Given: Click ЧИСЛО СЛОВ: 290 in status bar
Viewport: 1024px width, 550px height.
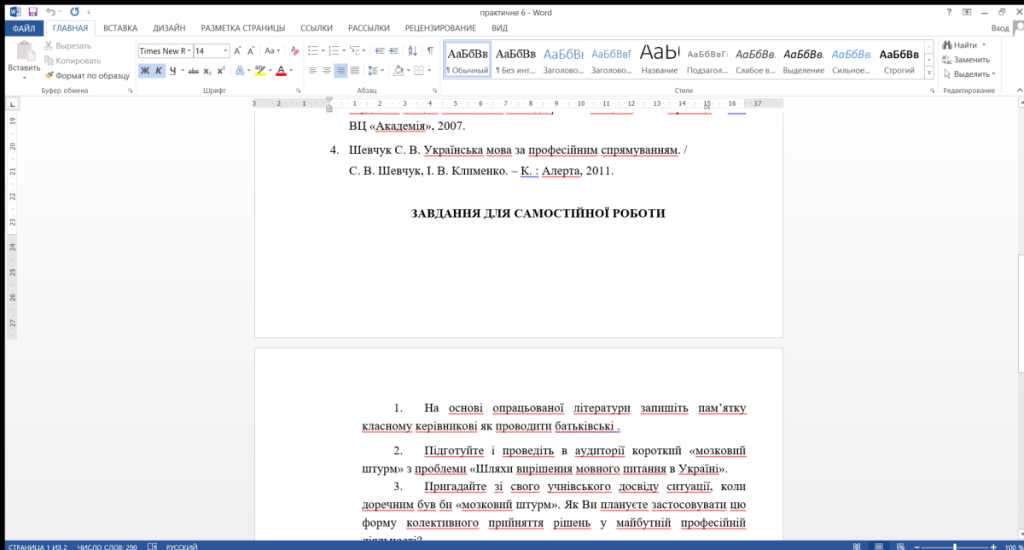Looking at the screenshot, I should coord(107,547).
